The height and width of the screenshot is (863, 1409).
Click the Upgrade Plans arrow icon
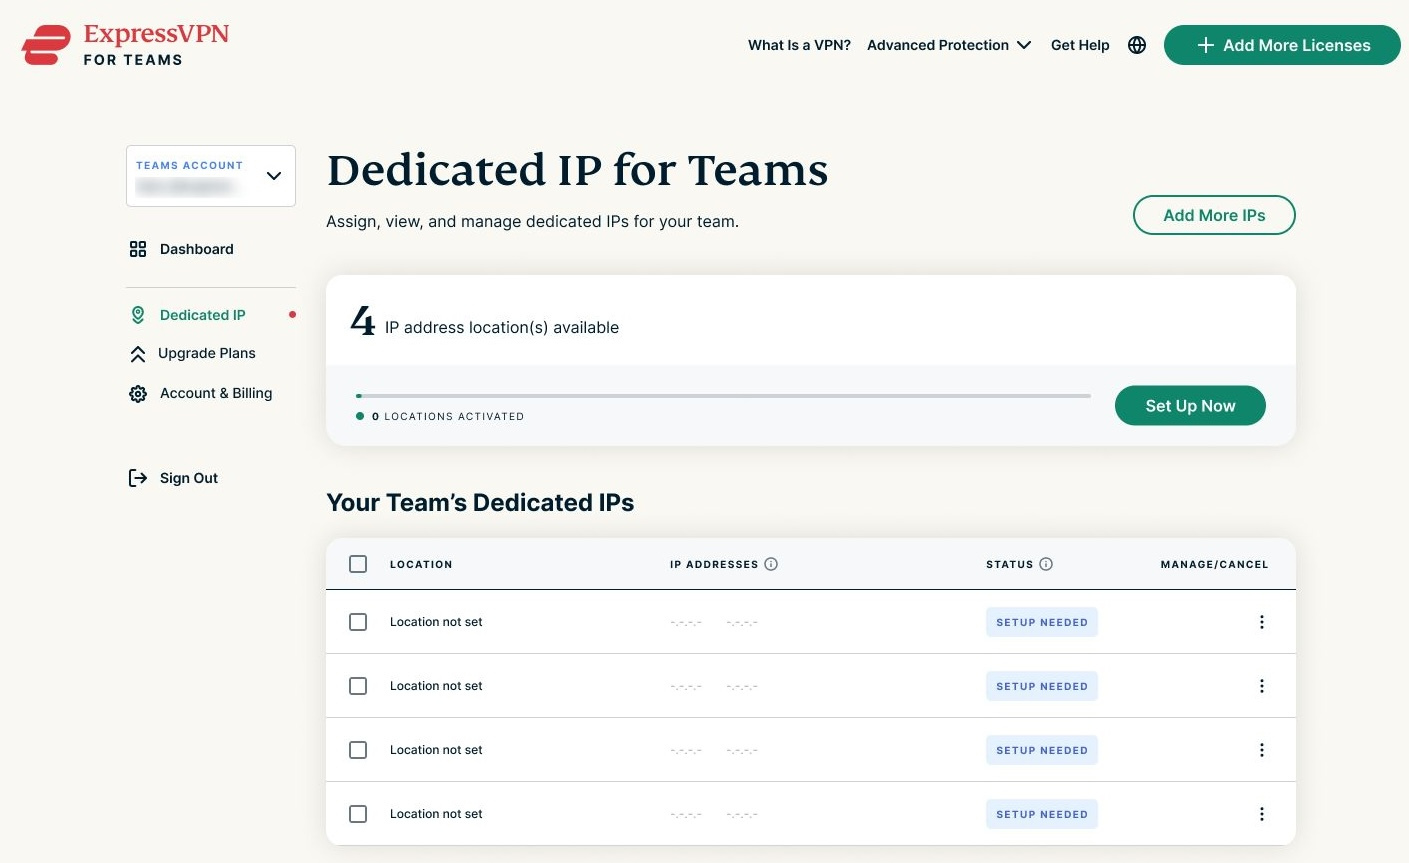coord(138,354)
